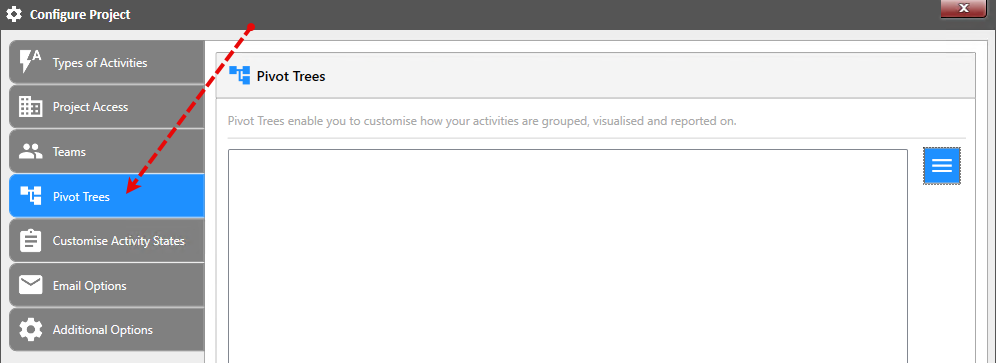Click the lightning bolt Types of Activities icon
996x363 pixels.
click(x=30, y=62)
